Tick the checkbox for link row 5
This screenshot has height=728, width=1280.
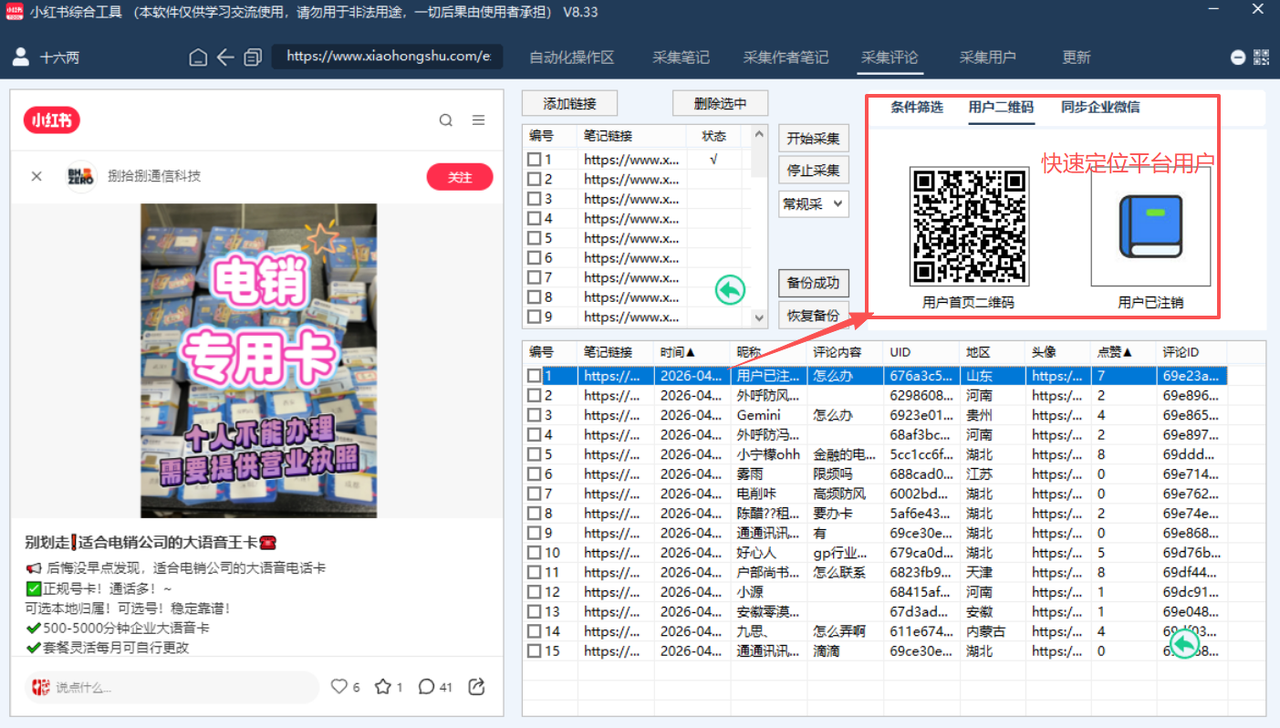click(535, 238)
